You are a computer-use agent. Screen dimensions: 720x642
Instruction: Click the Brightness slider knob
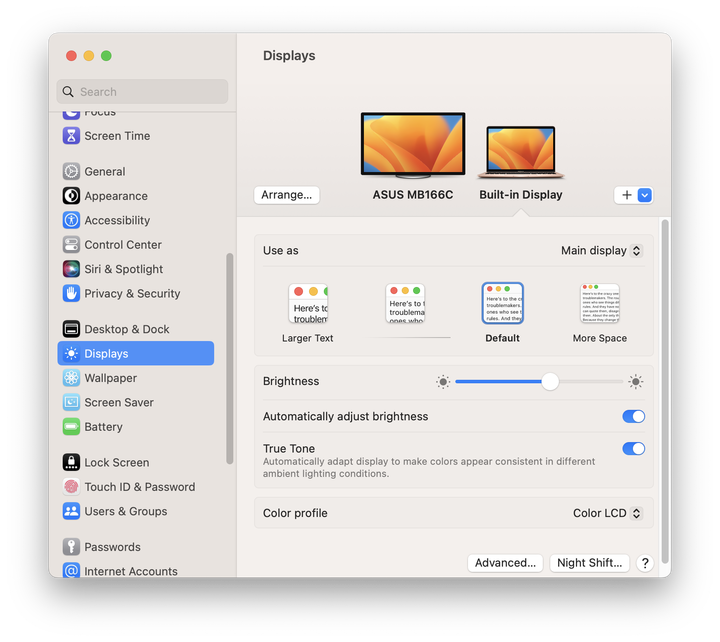coord(550,381)
